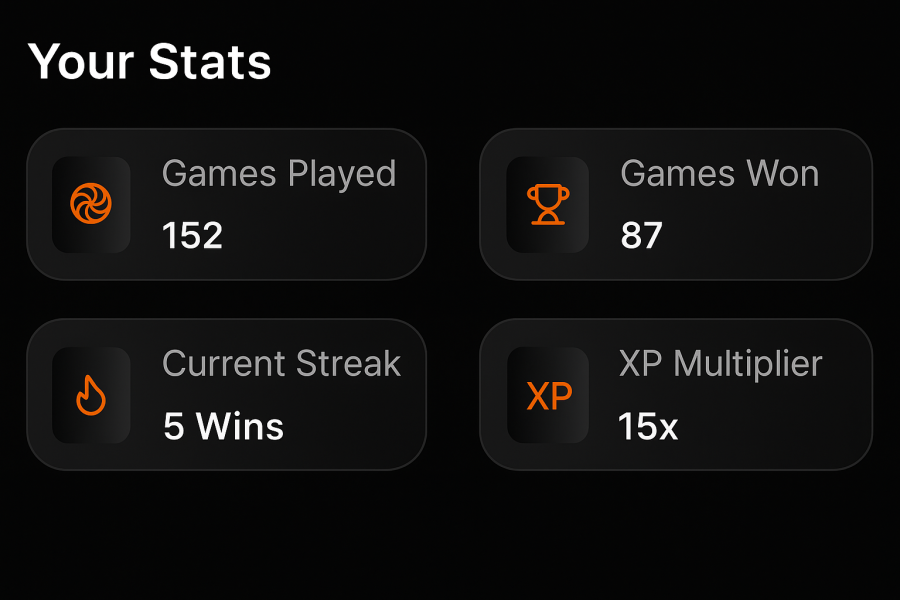Click the 15x multiplier value

[x=648, y=427]
